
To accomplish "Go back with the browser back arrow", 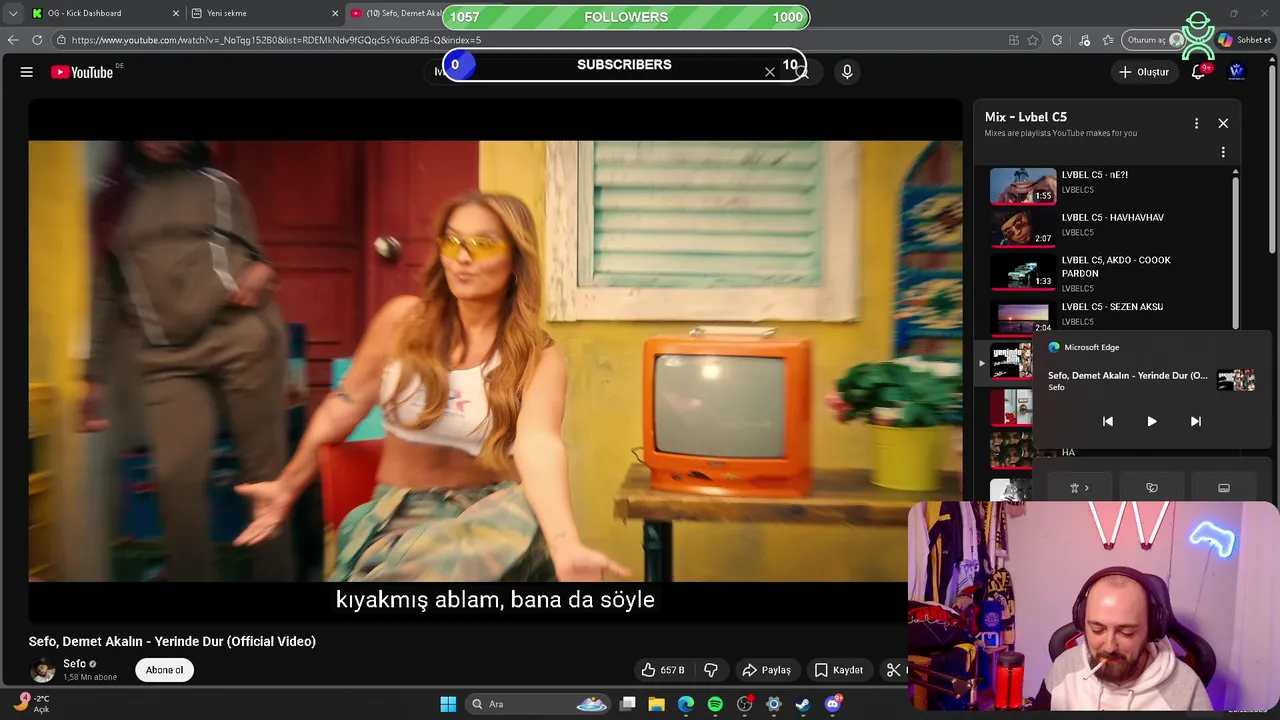I will click(13, 40).
